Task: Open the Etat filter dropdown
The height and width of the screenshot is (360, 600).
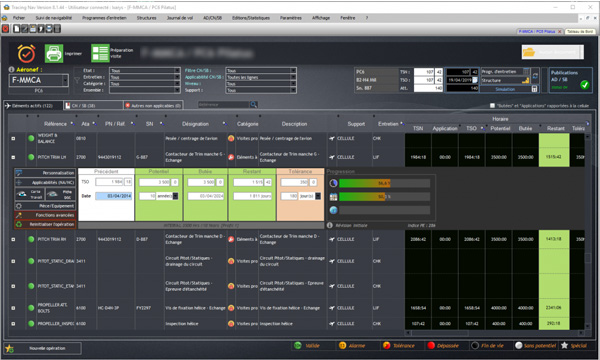Action: (177, 70)
